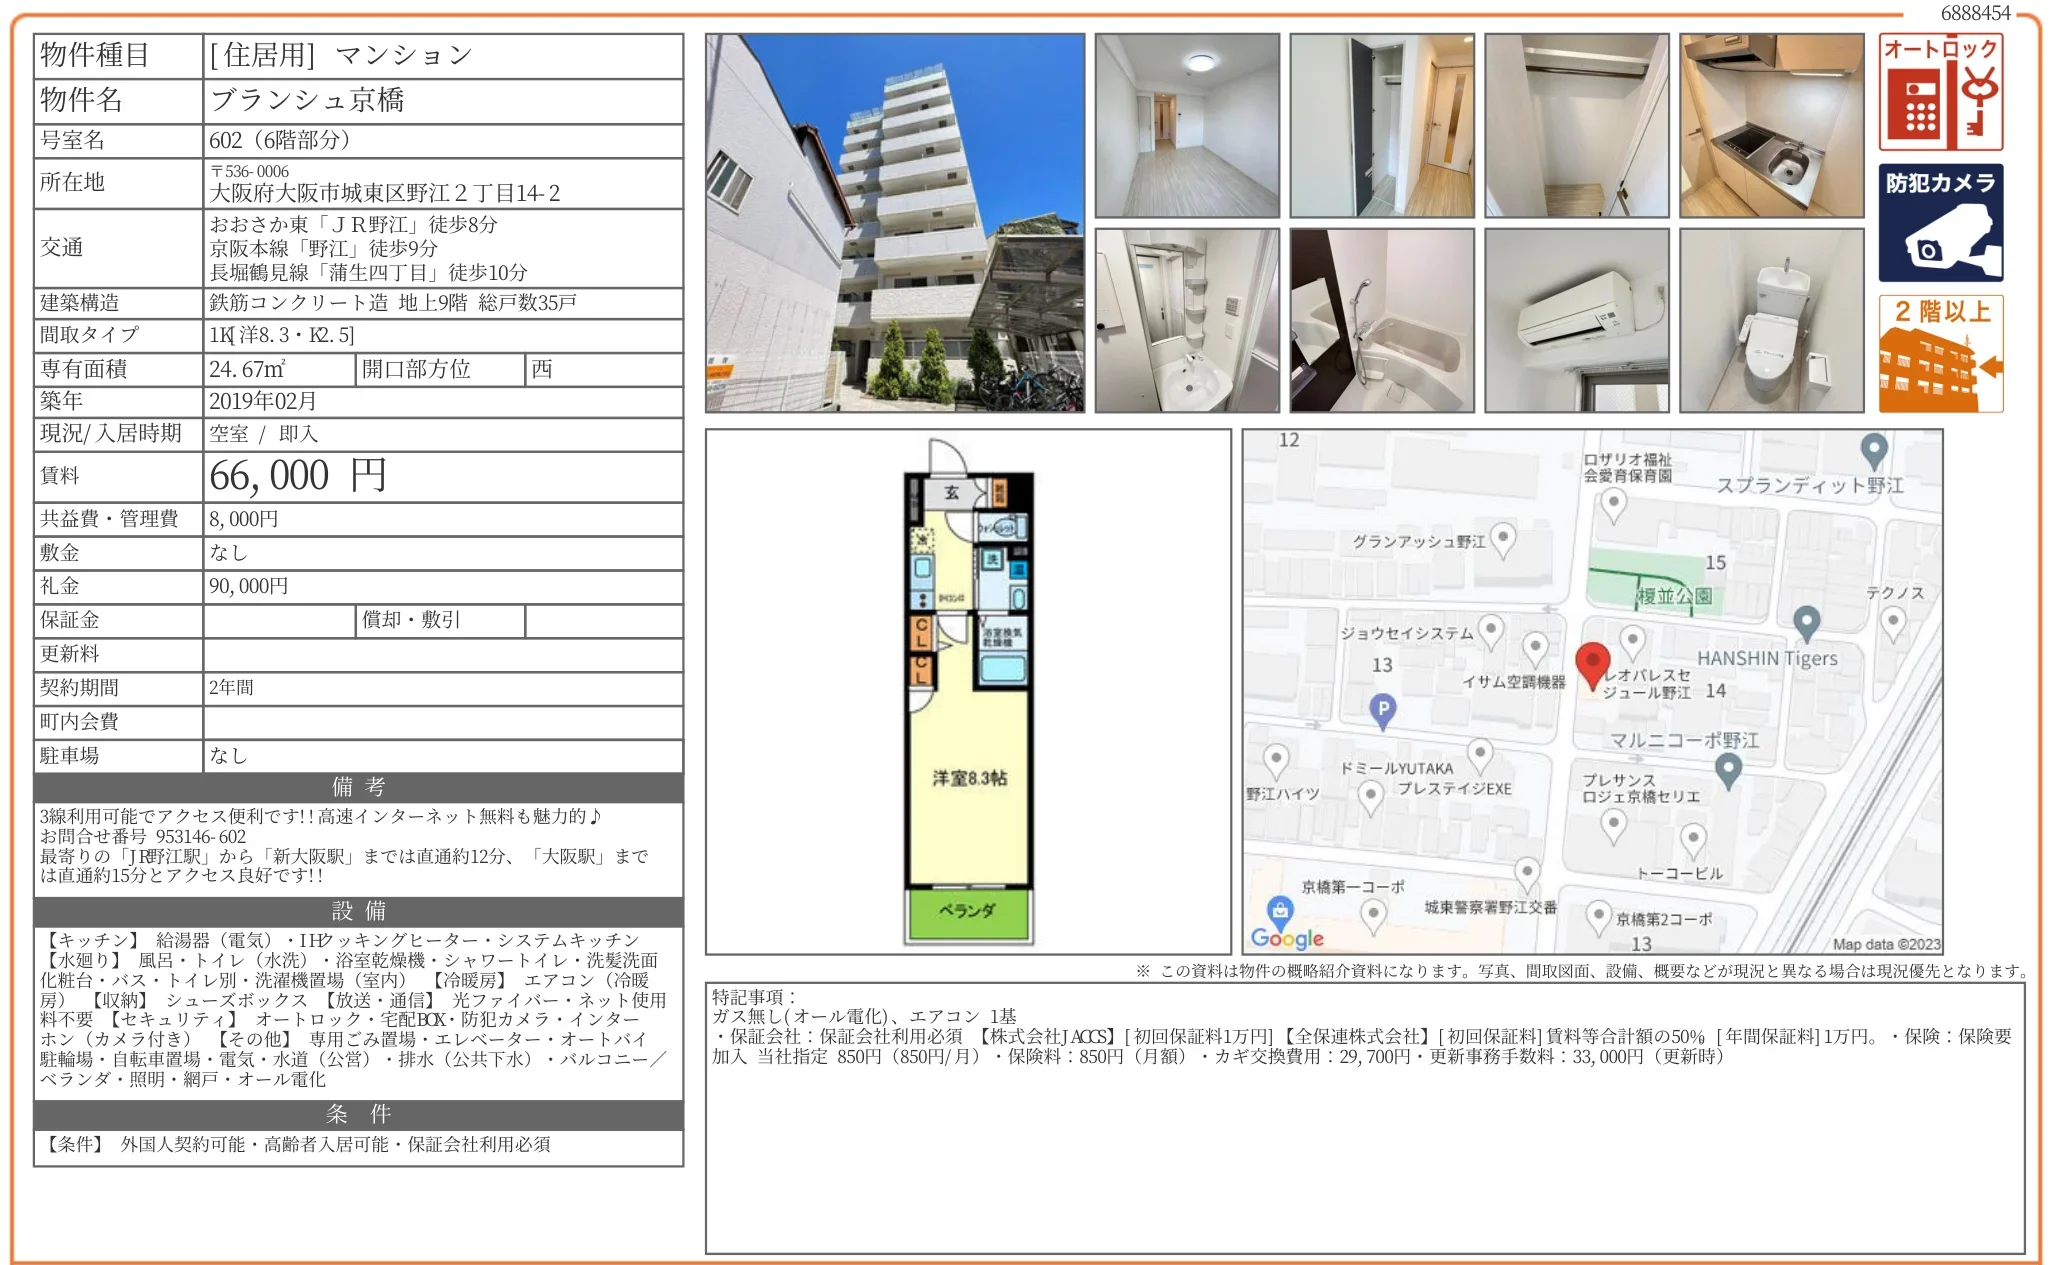Click the Map data ©2023 attribution
Viewport: 2056px width, 1265px height.
1885,944
